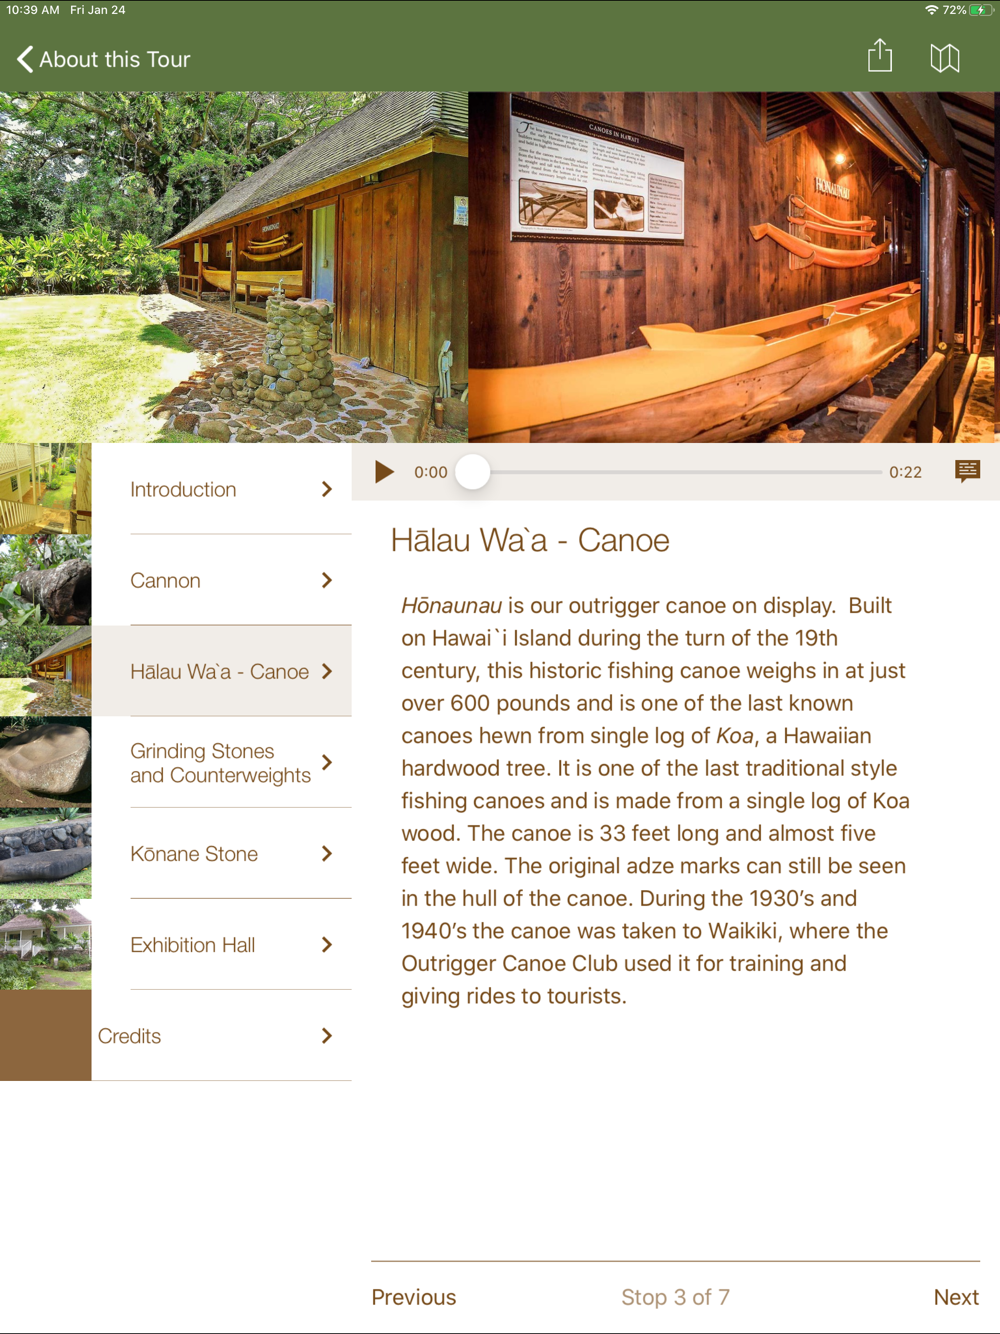The height and width of the screenshot is (1334, 1000).
Task: Show the transcript caption icon
Action: coord(967,471)
